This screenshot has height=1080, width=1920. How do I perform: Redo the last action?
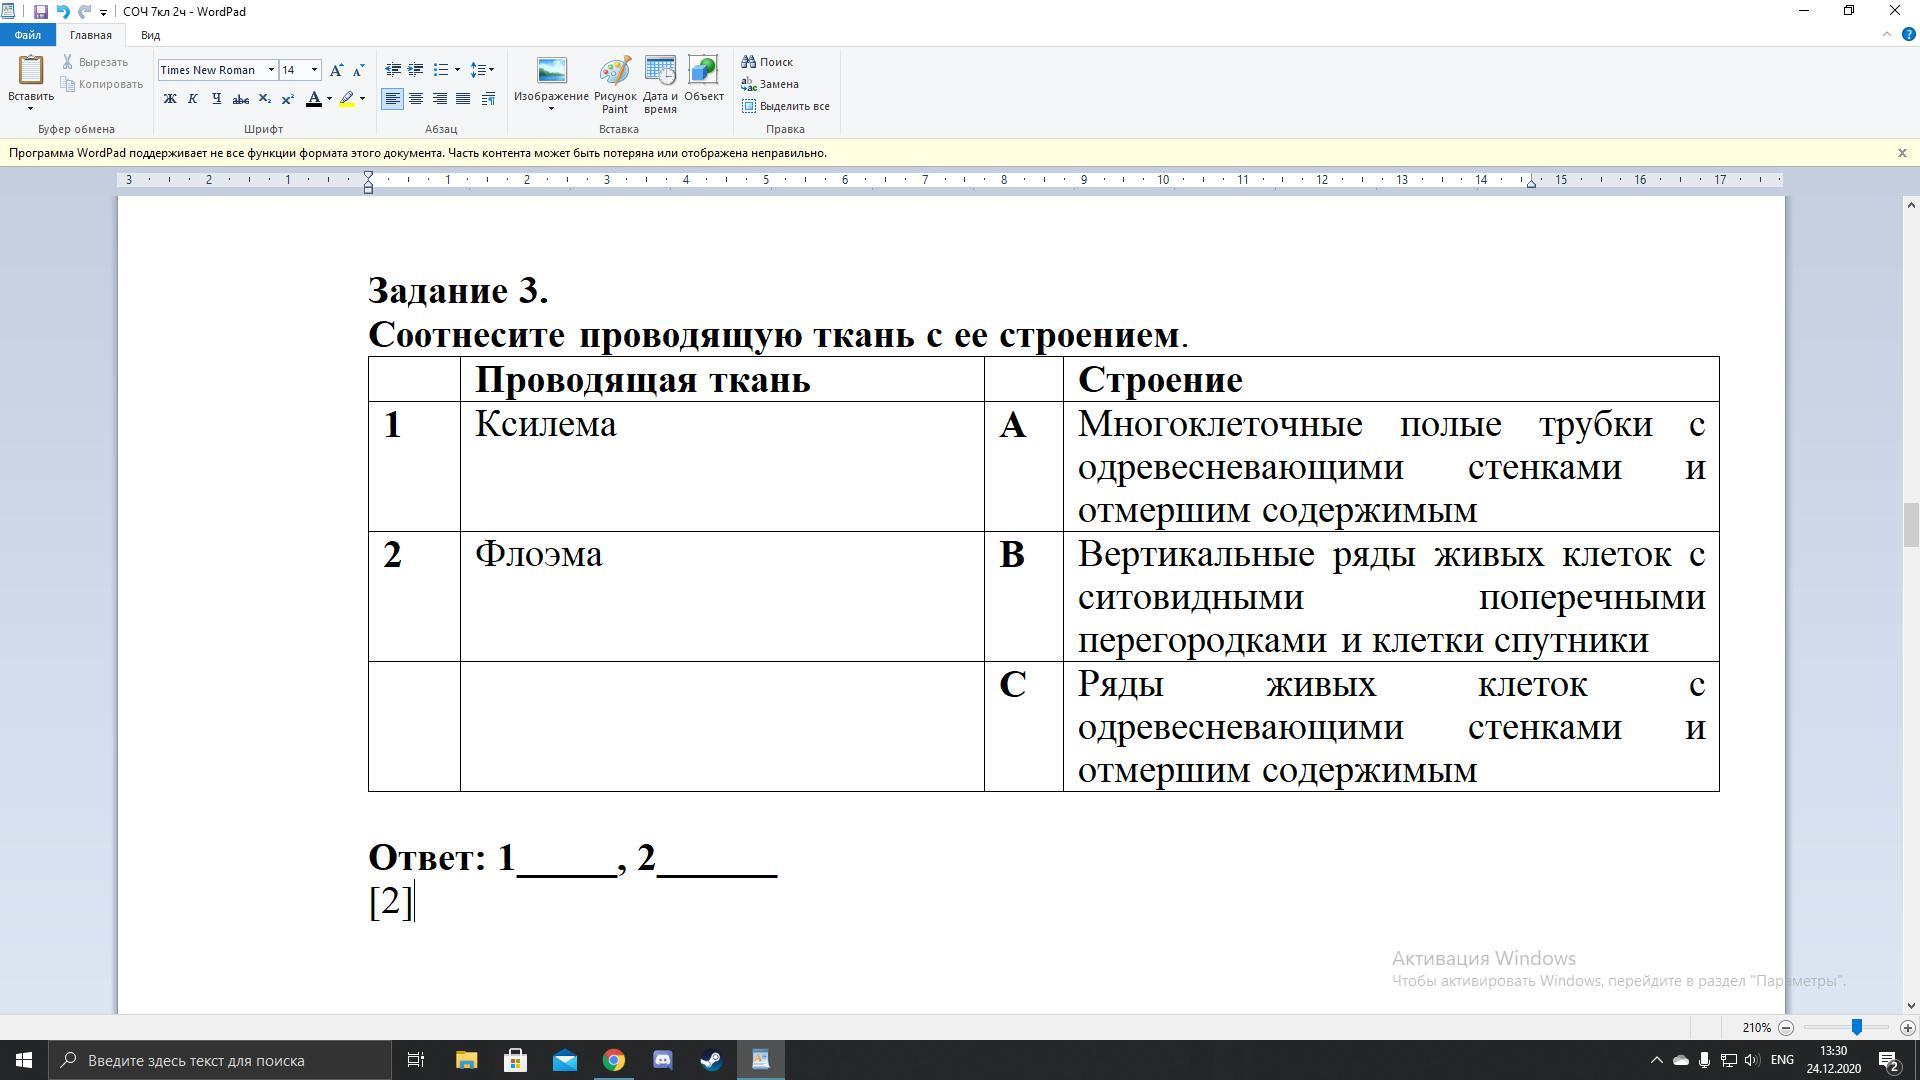point(84,12)
